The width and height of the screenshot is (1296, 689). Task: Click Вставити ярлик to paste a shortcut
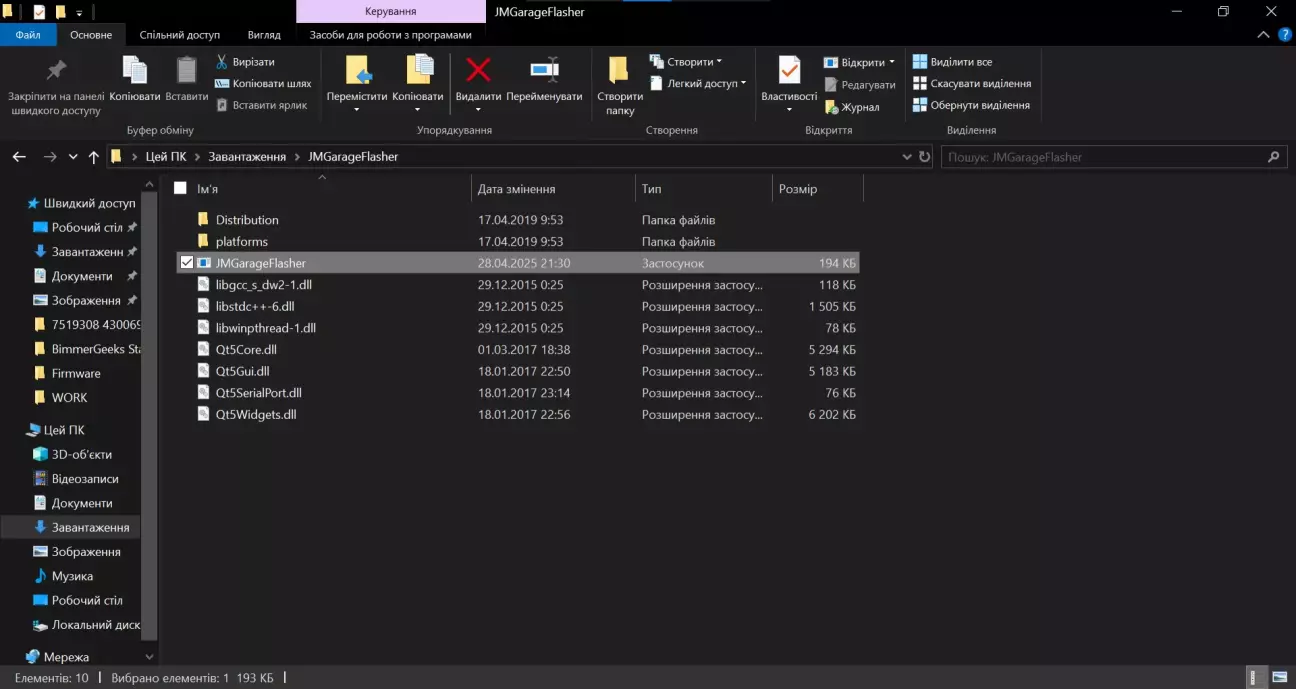[x=261, y=105]
